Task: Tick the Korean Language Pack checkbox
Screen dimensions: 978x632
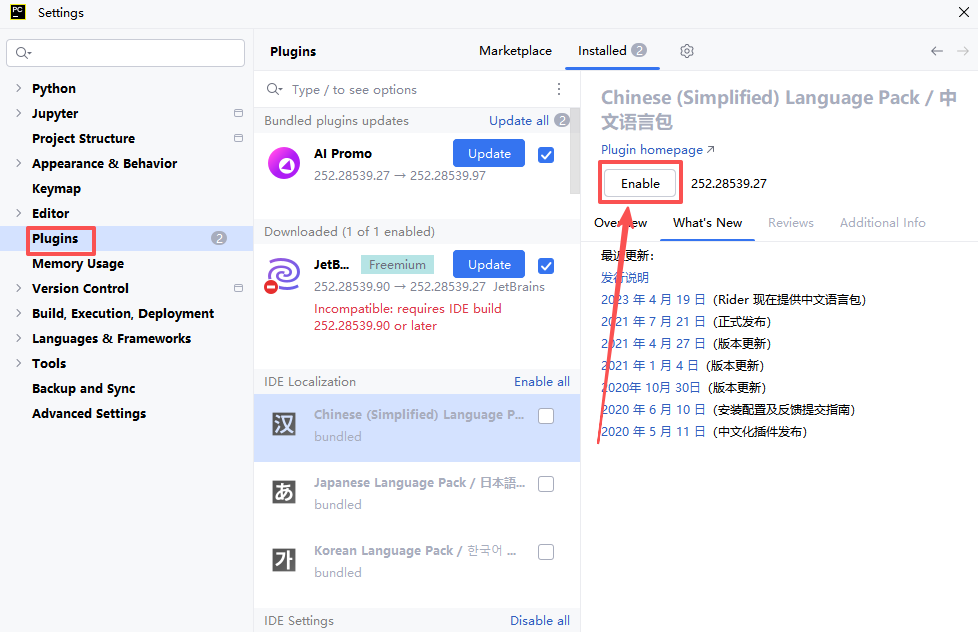Action: pos(546,552)
